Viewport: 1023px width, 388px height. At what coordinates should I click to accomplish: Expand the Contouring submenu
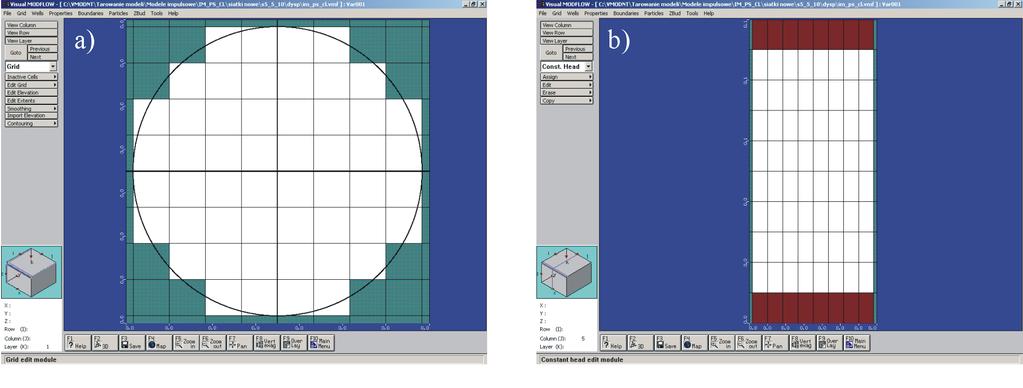(31, 123)
